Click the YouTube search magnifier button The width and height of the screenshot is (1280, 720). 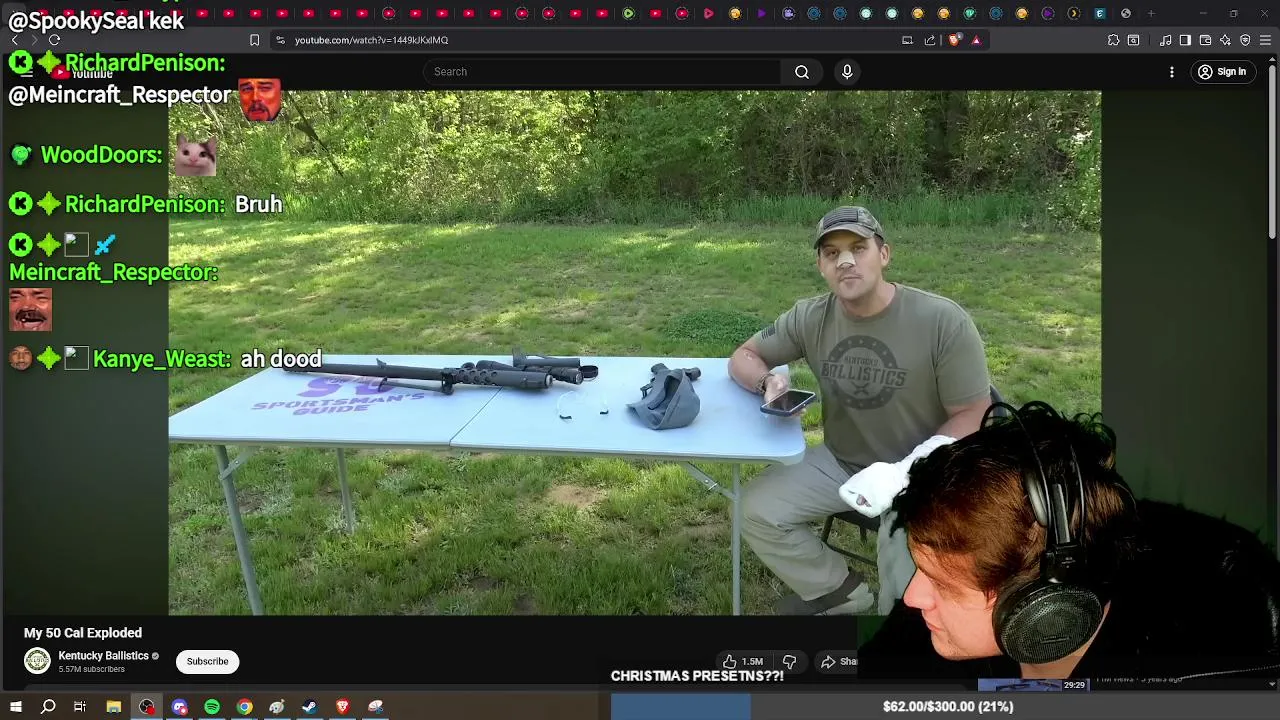[802, 72]
